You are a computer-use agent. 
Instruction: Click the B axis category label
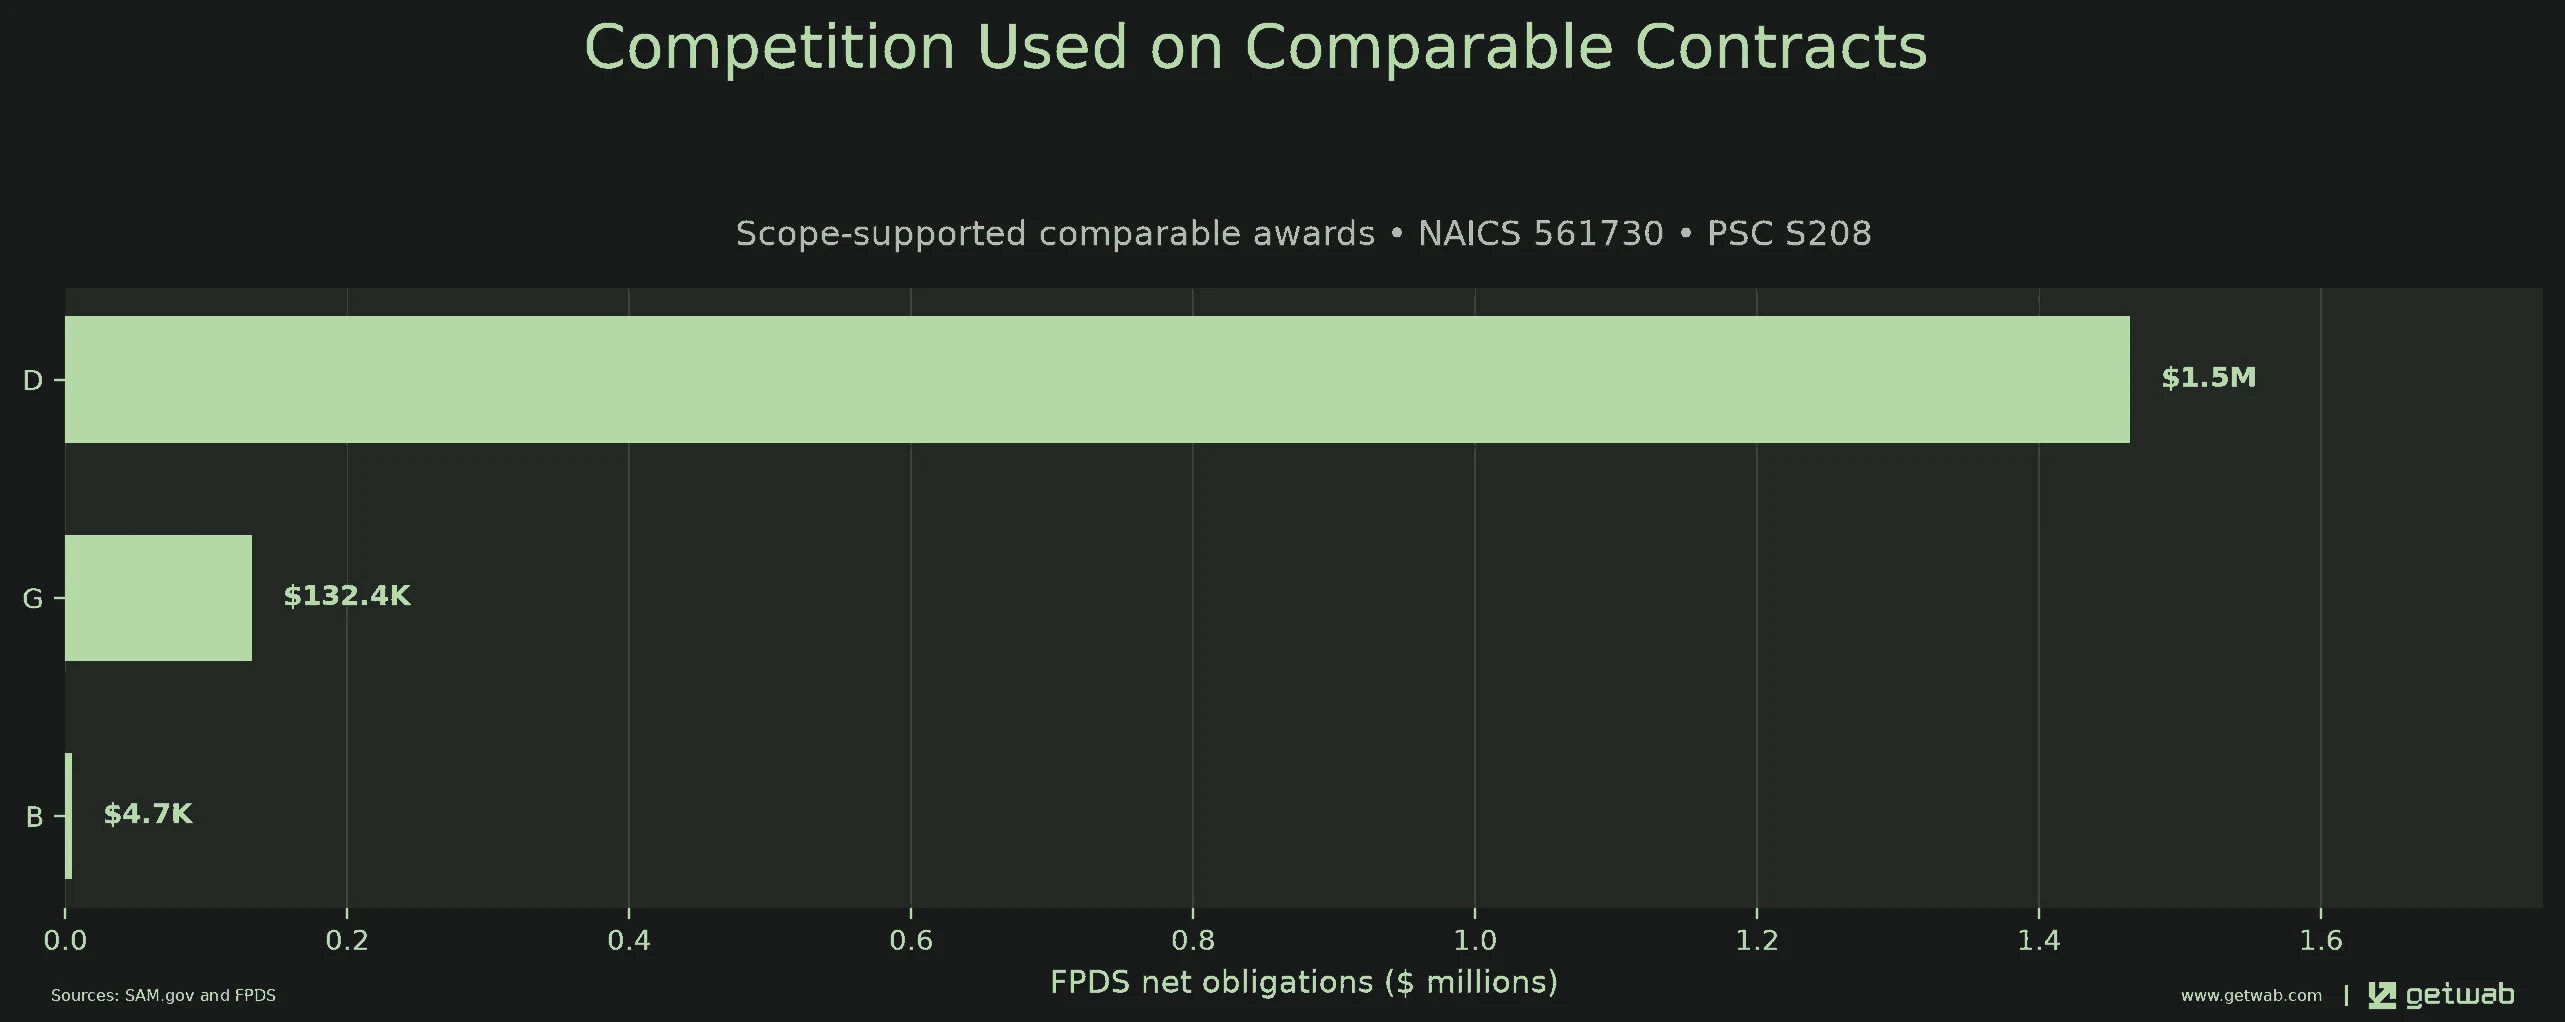[x=34, y=817]
